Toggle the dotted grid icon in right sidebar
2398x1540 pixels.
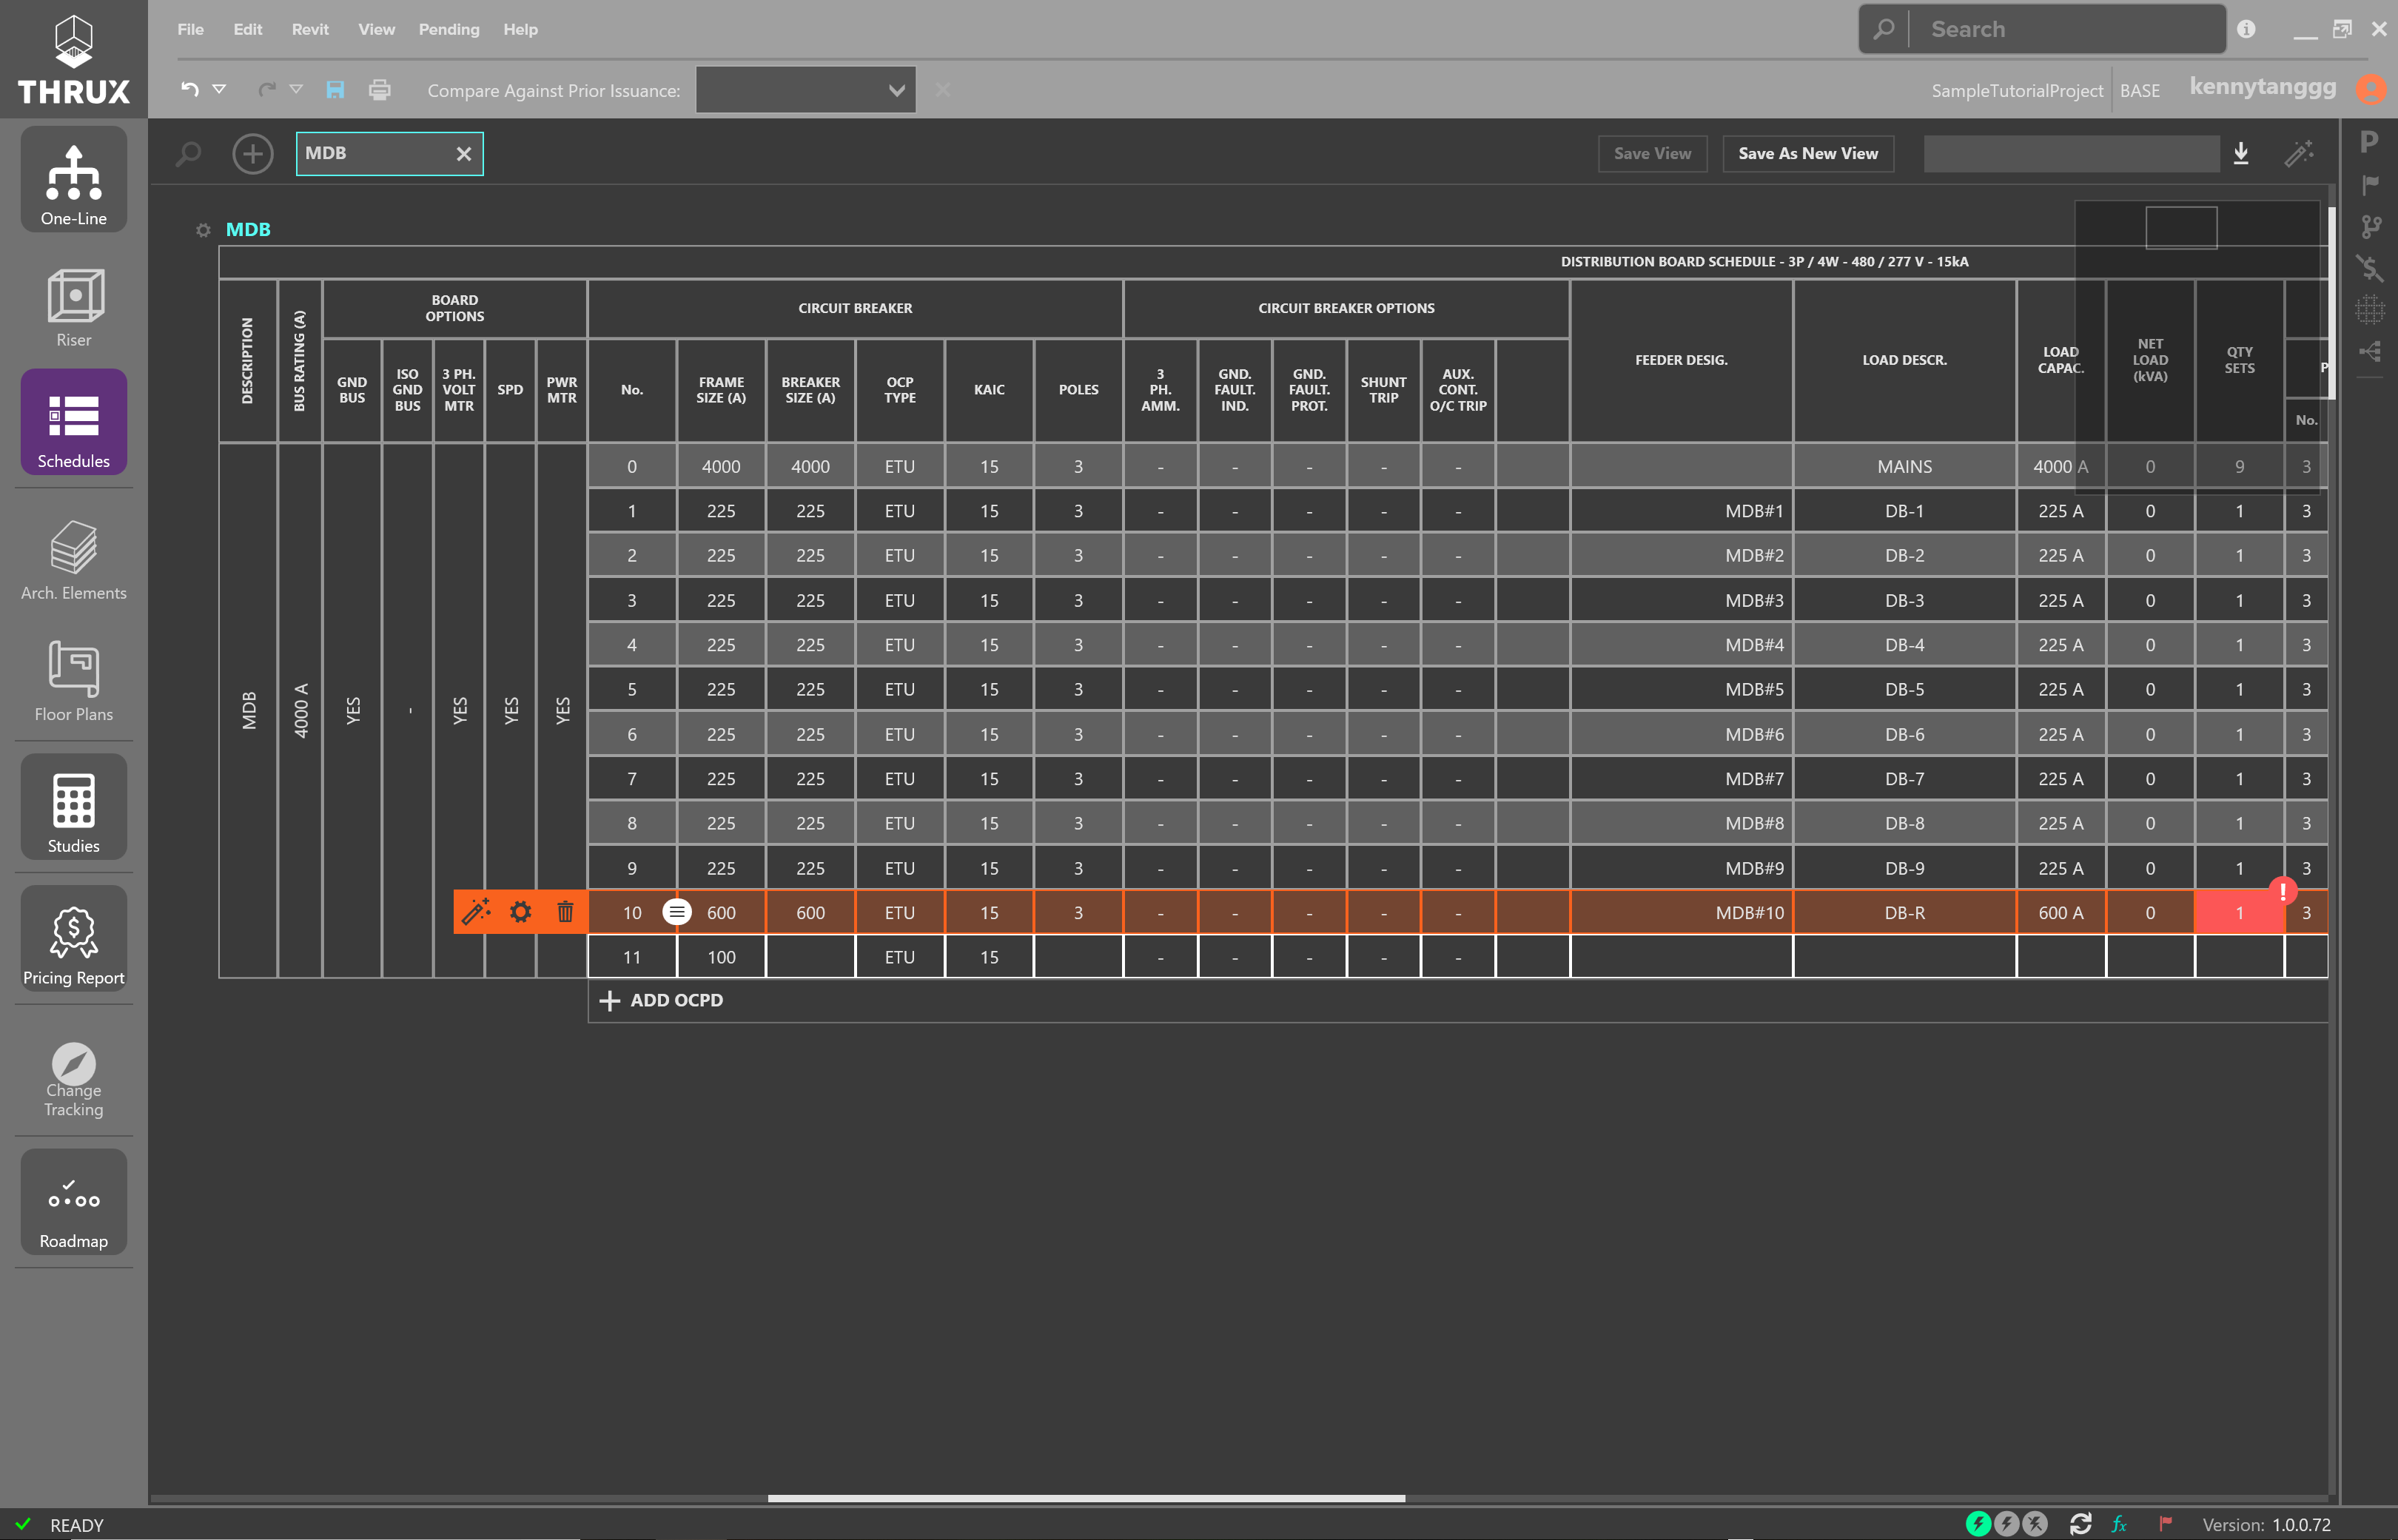pyautogui.click(x=2369, y=310)
